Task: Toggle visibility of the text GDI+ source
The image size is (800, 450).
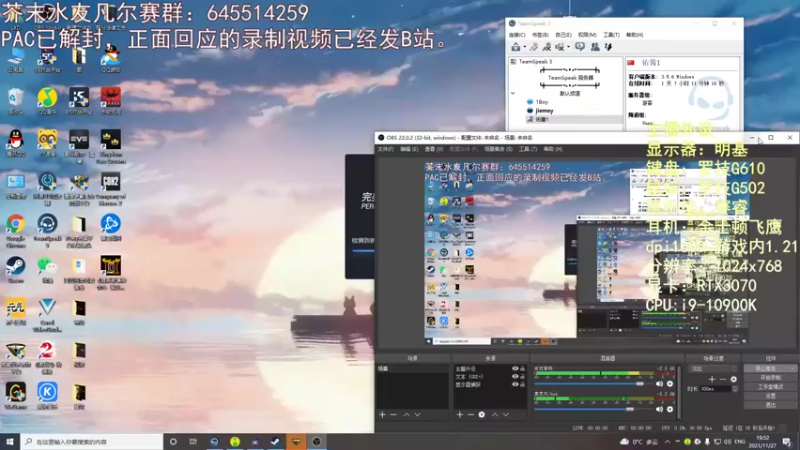Action: (x=515, y=377)
